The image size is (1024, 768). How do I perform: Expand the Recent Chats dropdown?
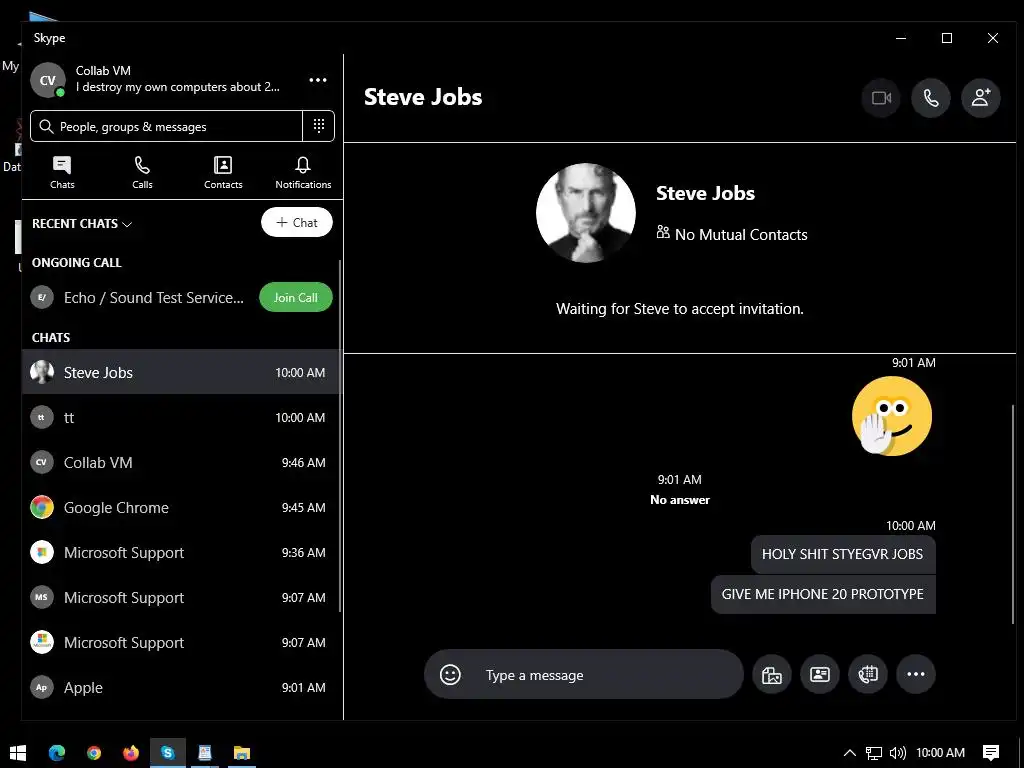click(82, 224)
